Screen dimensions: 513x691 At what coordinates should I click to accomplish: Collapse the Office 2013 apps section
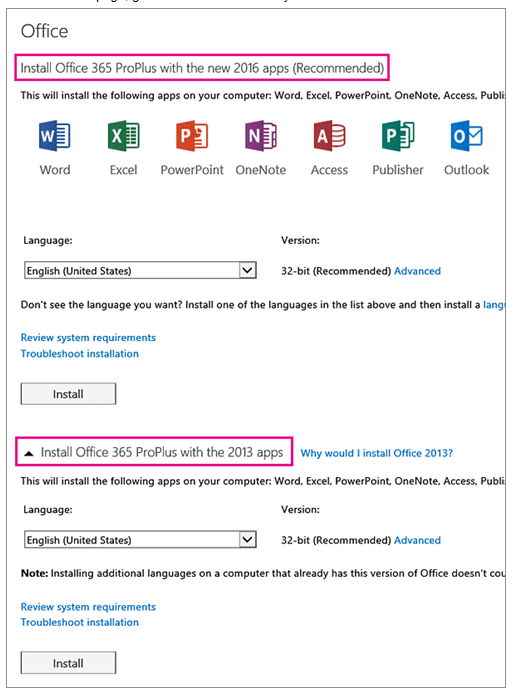click(x=29, y=453)
